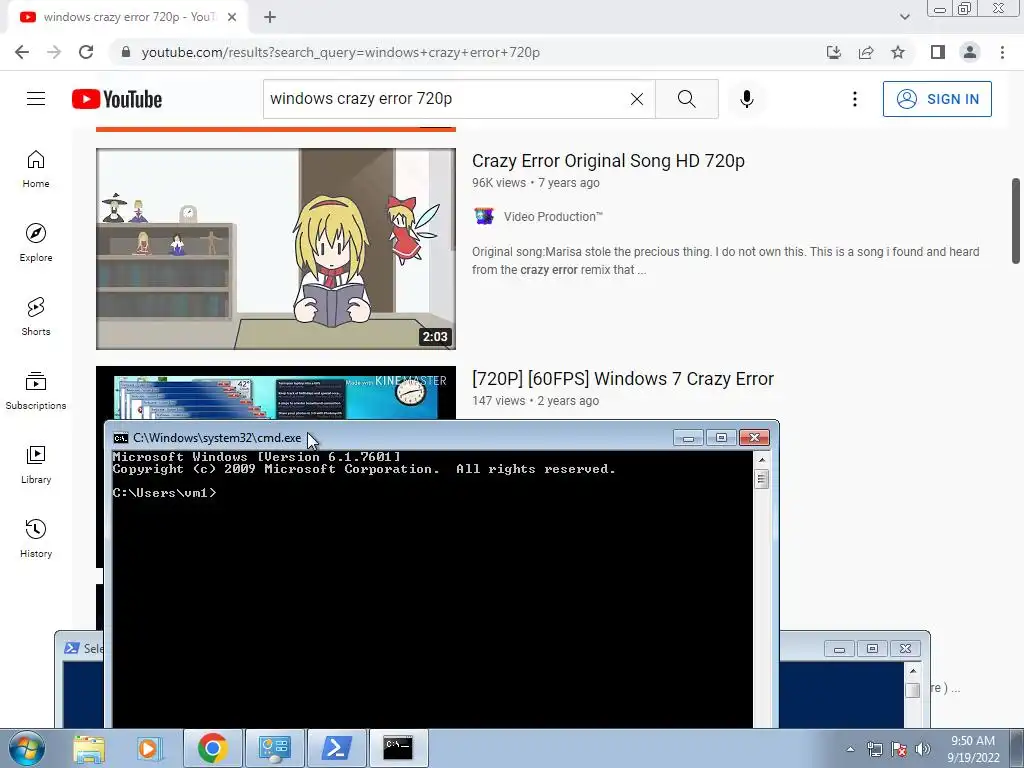Open the History sidebar item
This screenshot has height=768, width=1024.
pos(36,538)
